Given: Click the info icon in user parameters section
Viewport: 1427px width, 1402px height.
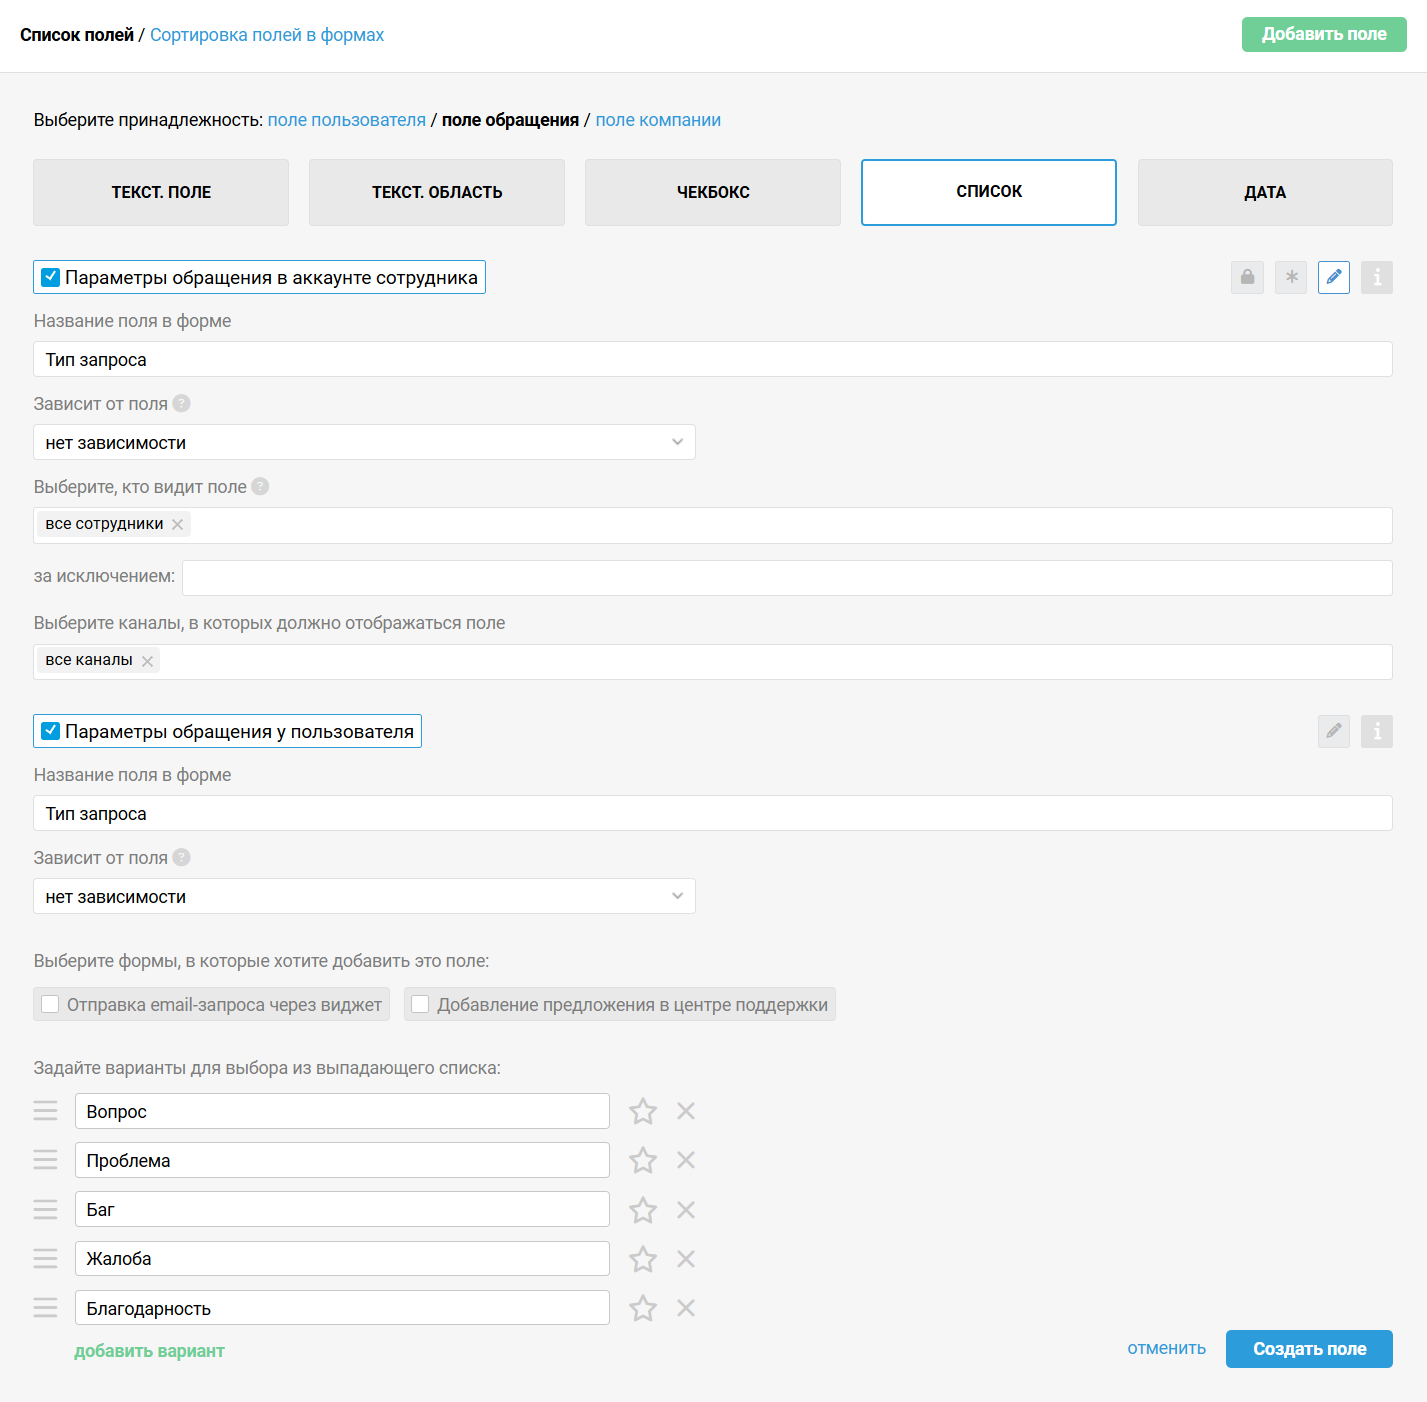Looking at the screenshot, I should [x=1377, y=731].
